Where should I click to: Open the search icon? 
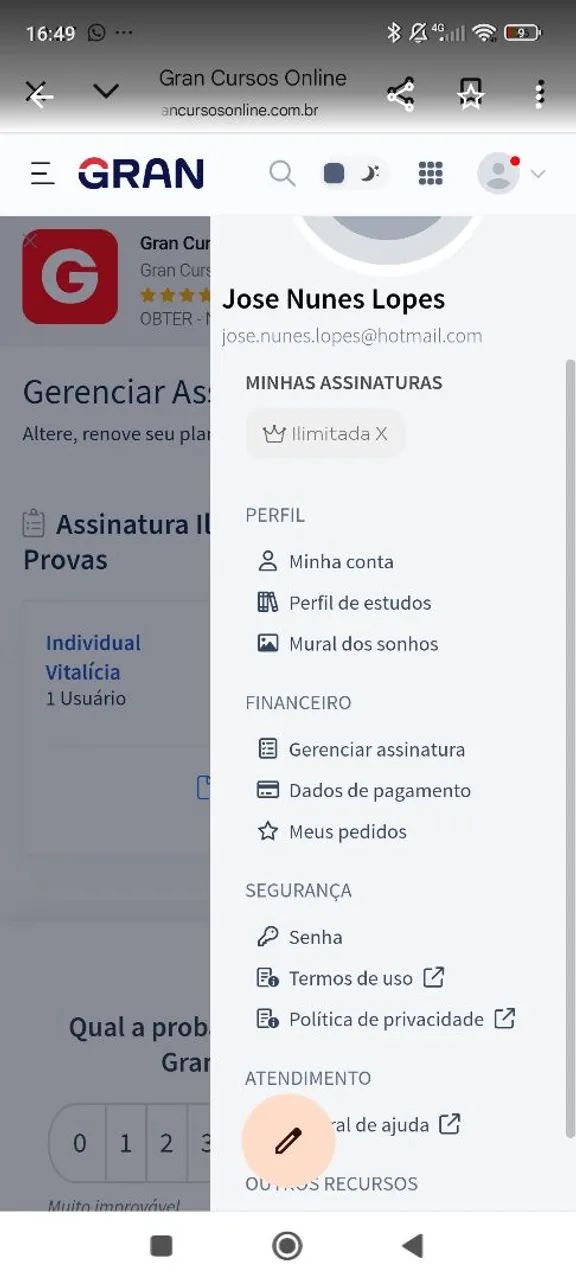[282, 173]
